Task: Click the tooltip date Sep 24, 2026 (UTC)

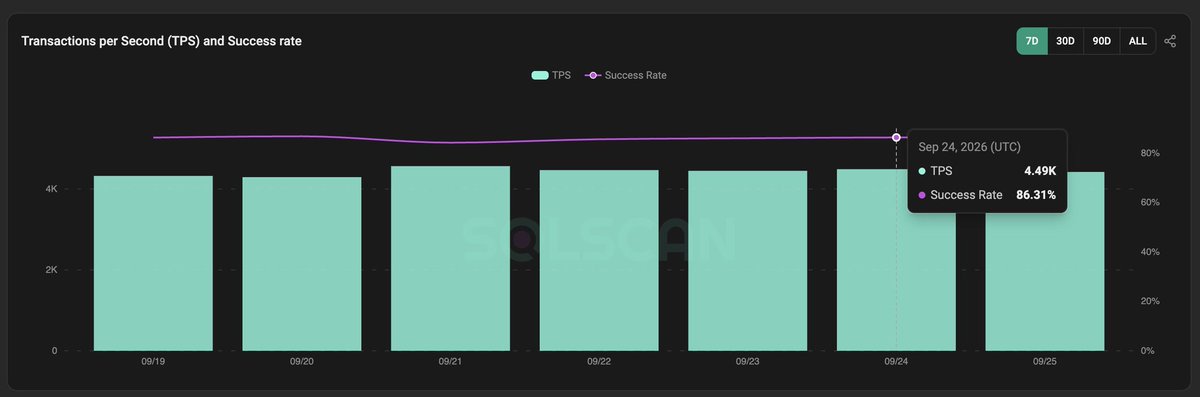Action: pyautogui.click(x=970, y=147)
